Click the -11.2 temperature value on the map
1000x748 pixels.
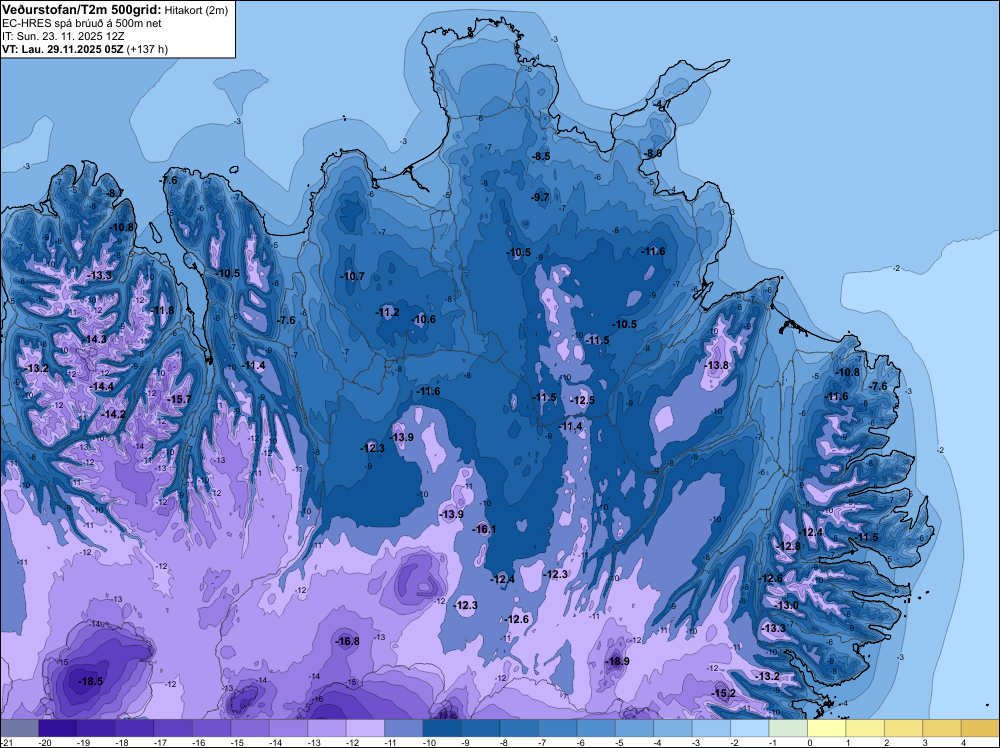click(x=387, y=312)
